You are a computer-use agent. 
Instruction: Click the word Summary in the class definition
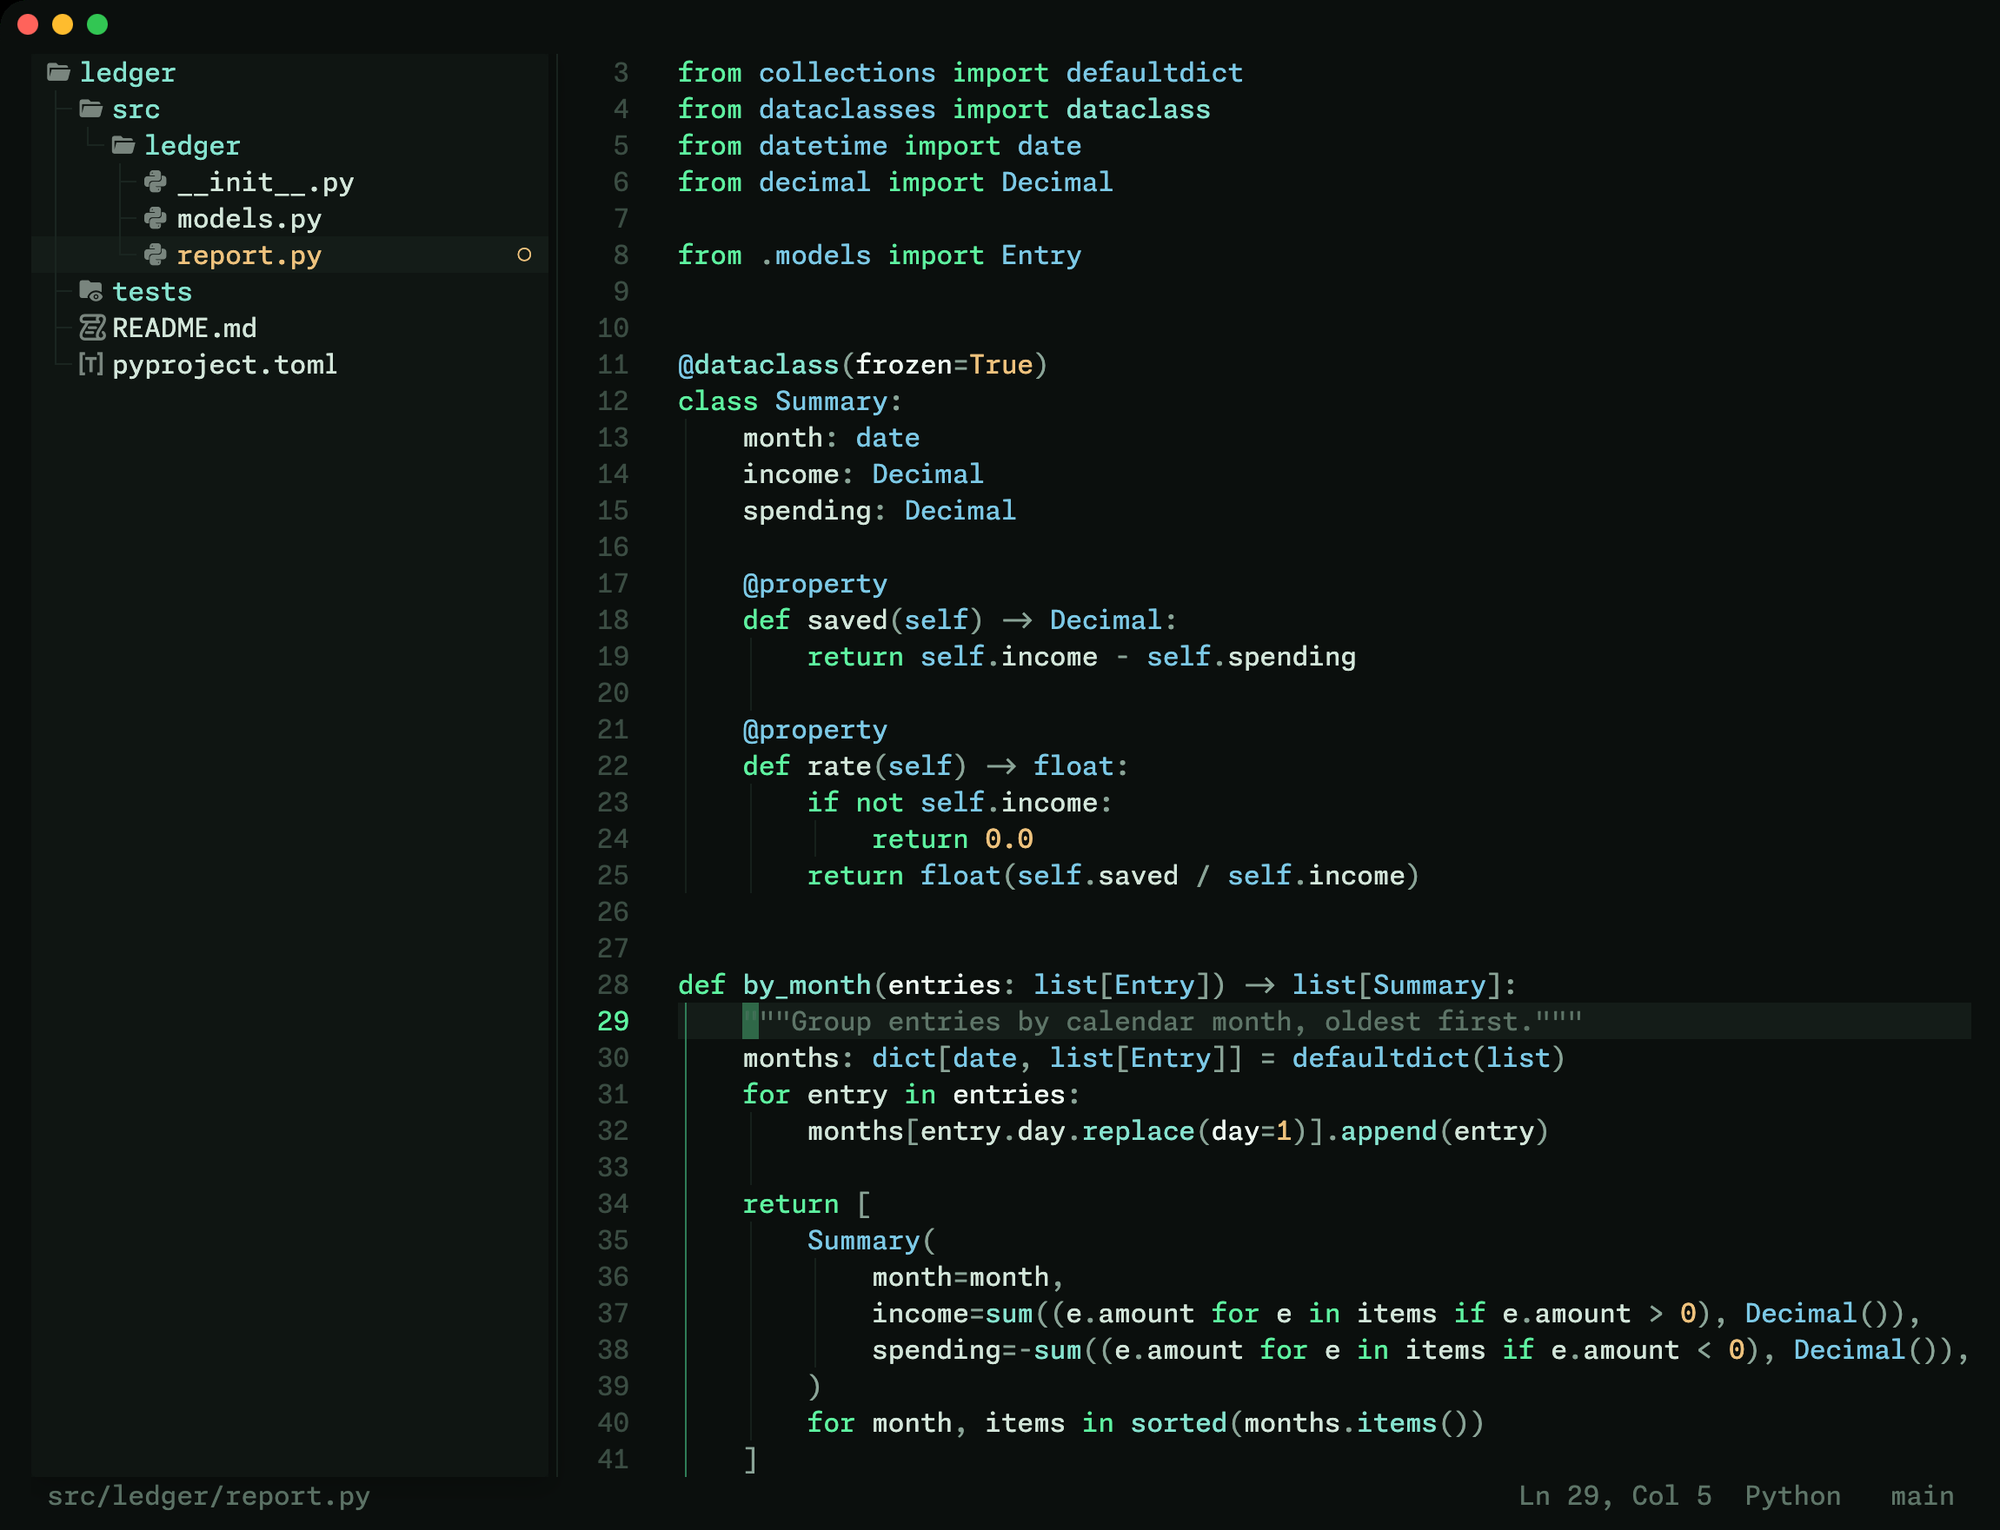(x=831, y=401)
